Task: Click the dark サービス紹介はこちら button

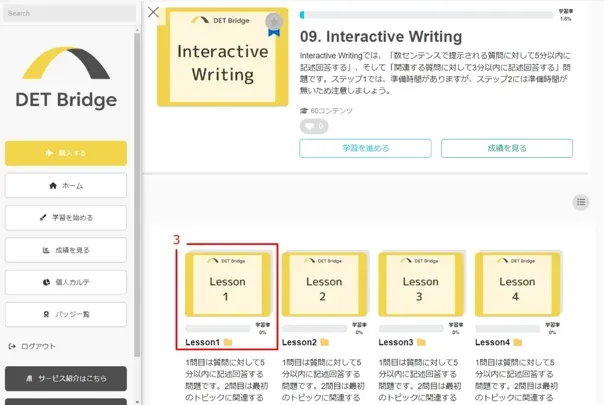Action: [66, 378]
